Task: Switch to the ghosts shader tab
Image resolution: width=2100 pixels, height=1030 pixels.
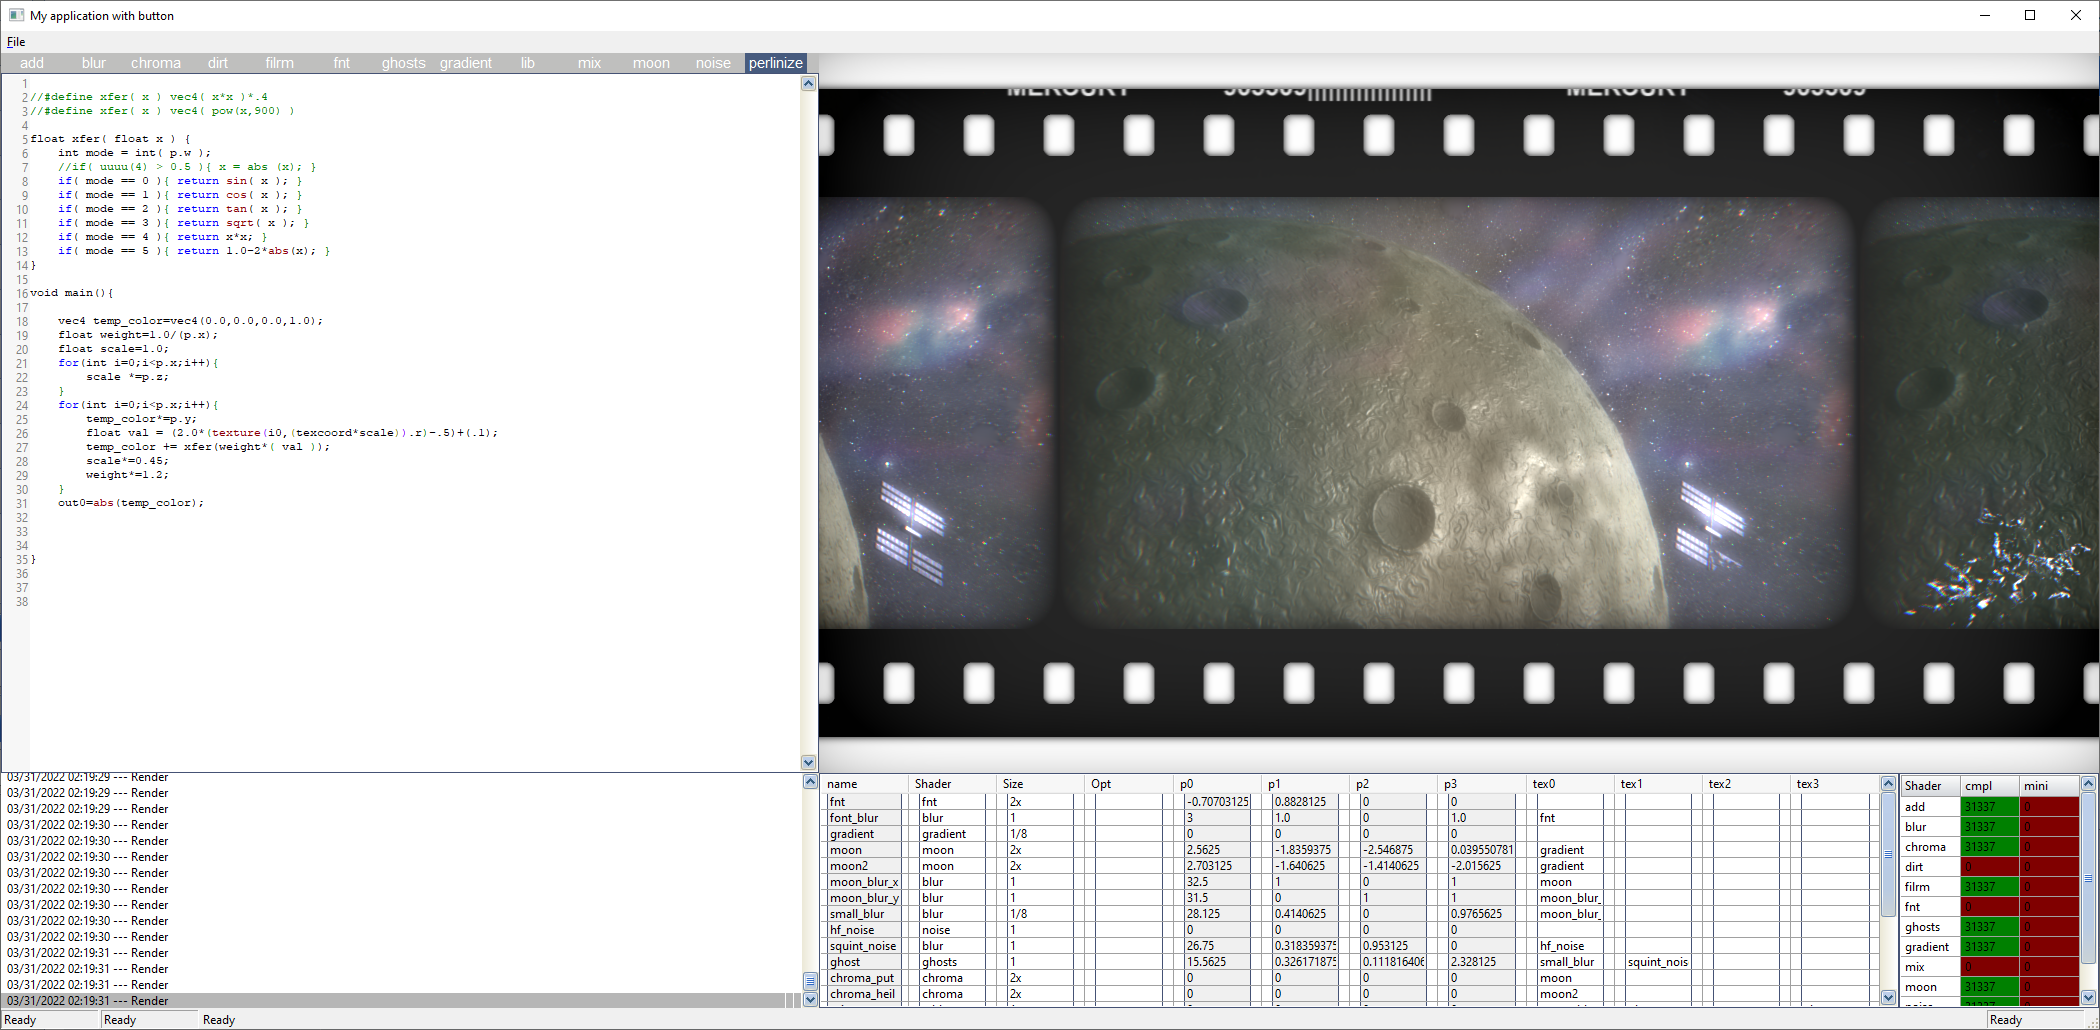Action: (x=403, y=63)
